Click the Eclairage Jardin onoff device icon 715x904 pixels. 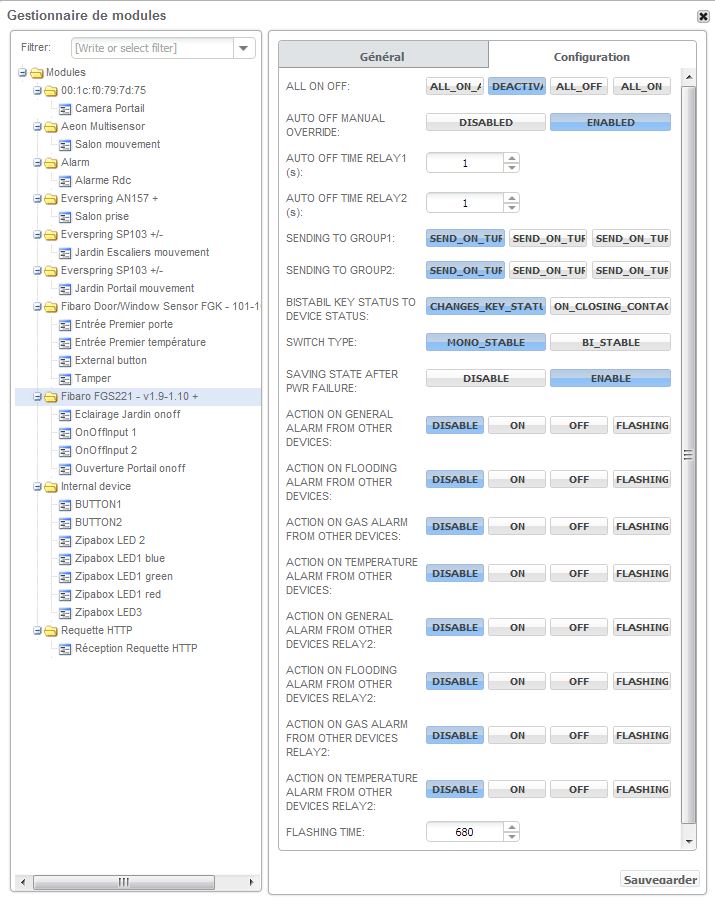click(66, 414)
